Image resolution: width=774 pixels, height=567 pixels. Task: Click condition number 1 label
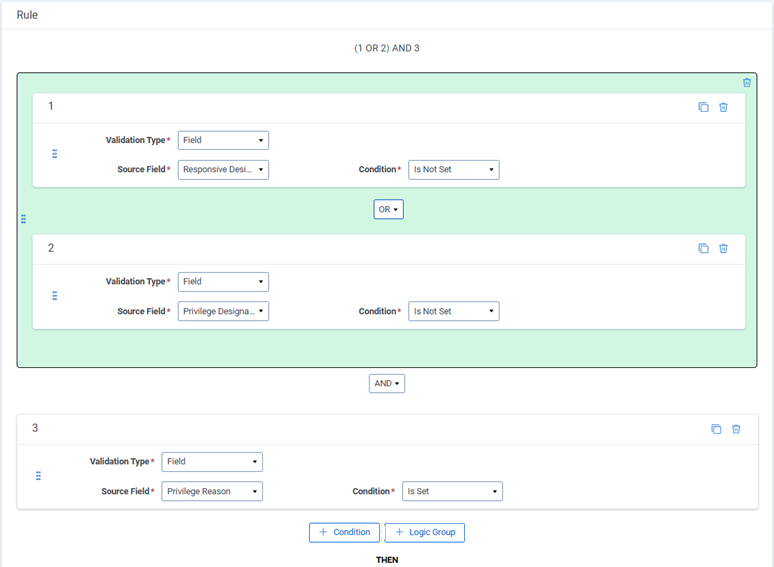51,106
